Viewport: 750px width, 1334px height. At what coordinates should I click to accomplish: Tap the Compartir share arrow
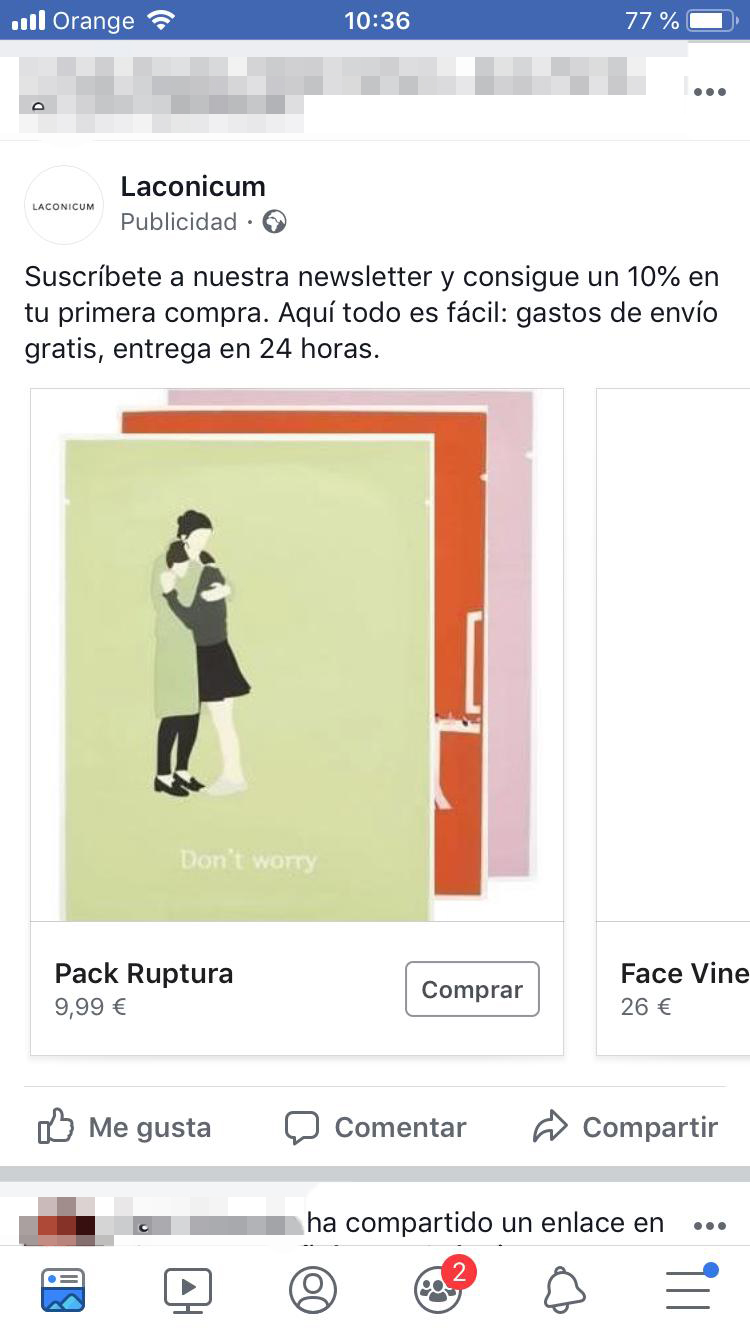[550, 1128]
